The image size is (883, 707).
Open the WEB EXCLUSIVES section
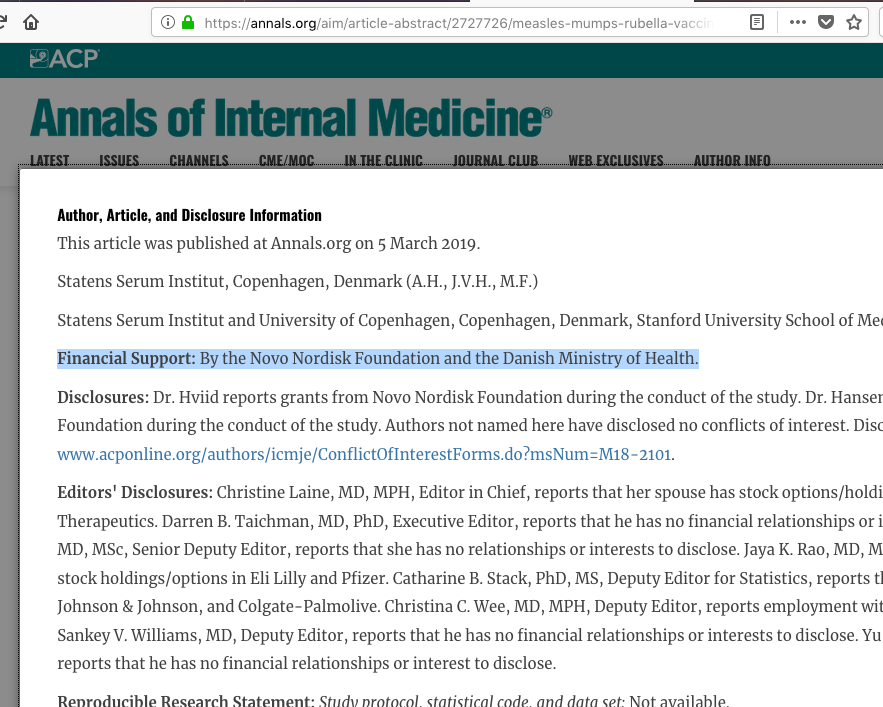coord(615,160)
